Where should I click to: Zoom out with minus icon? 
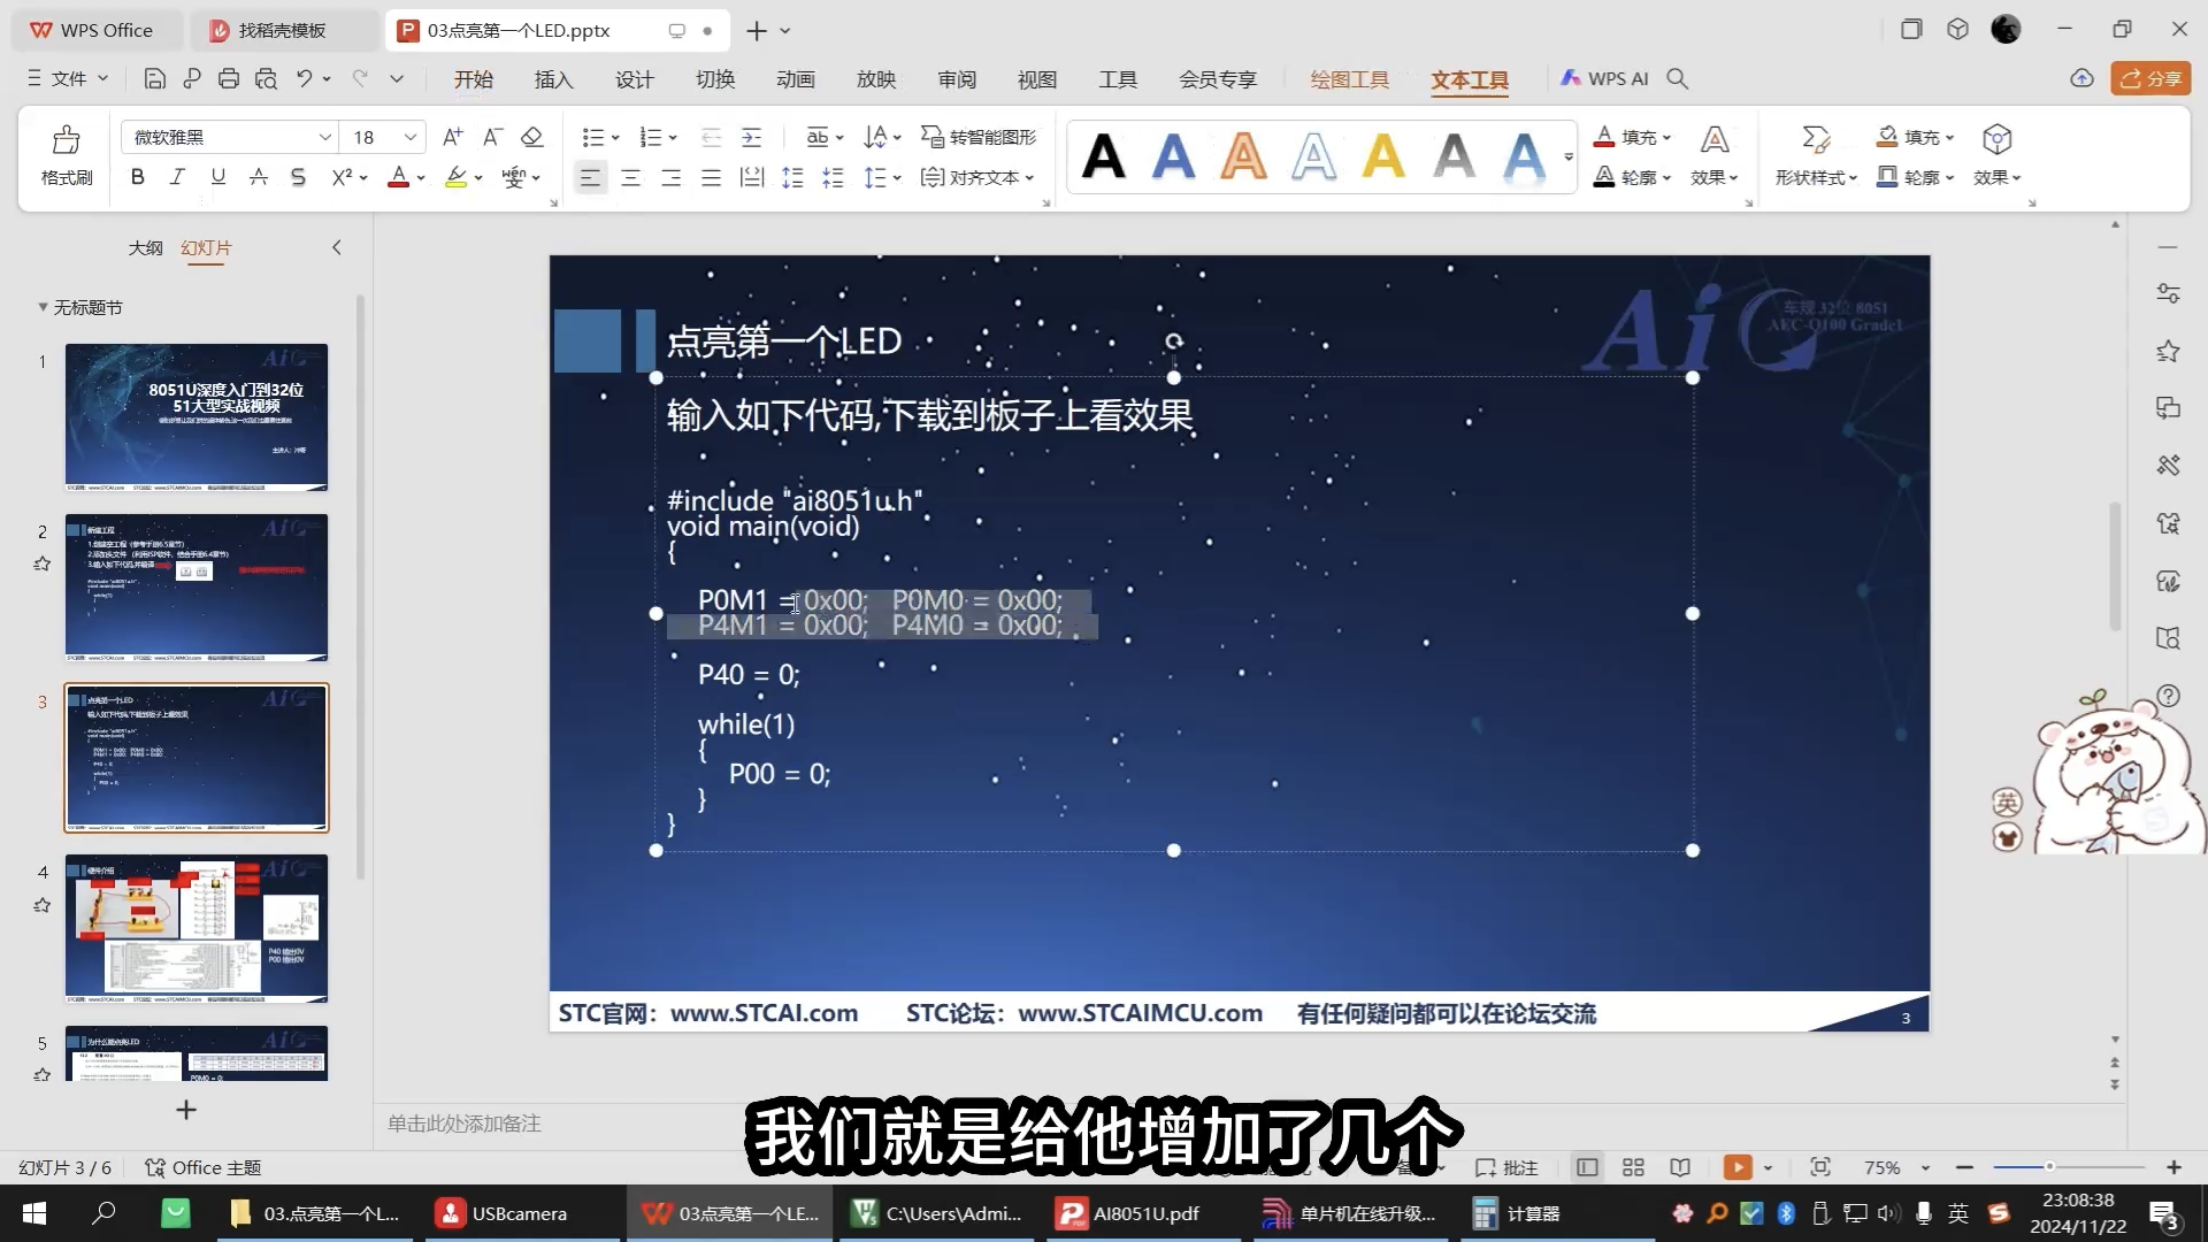click(x=1964, y=1167)
